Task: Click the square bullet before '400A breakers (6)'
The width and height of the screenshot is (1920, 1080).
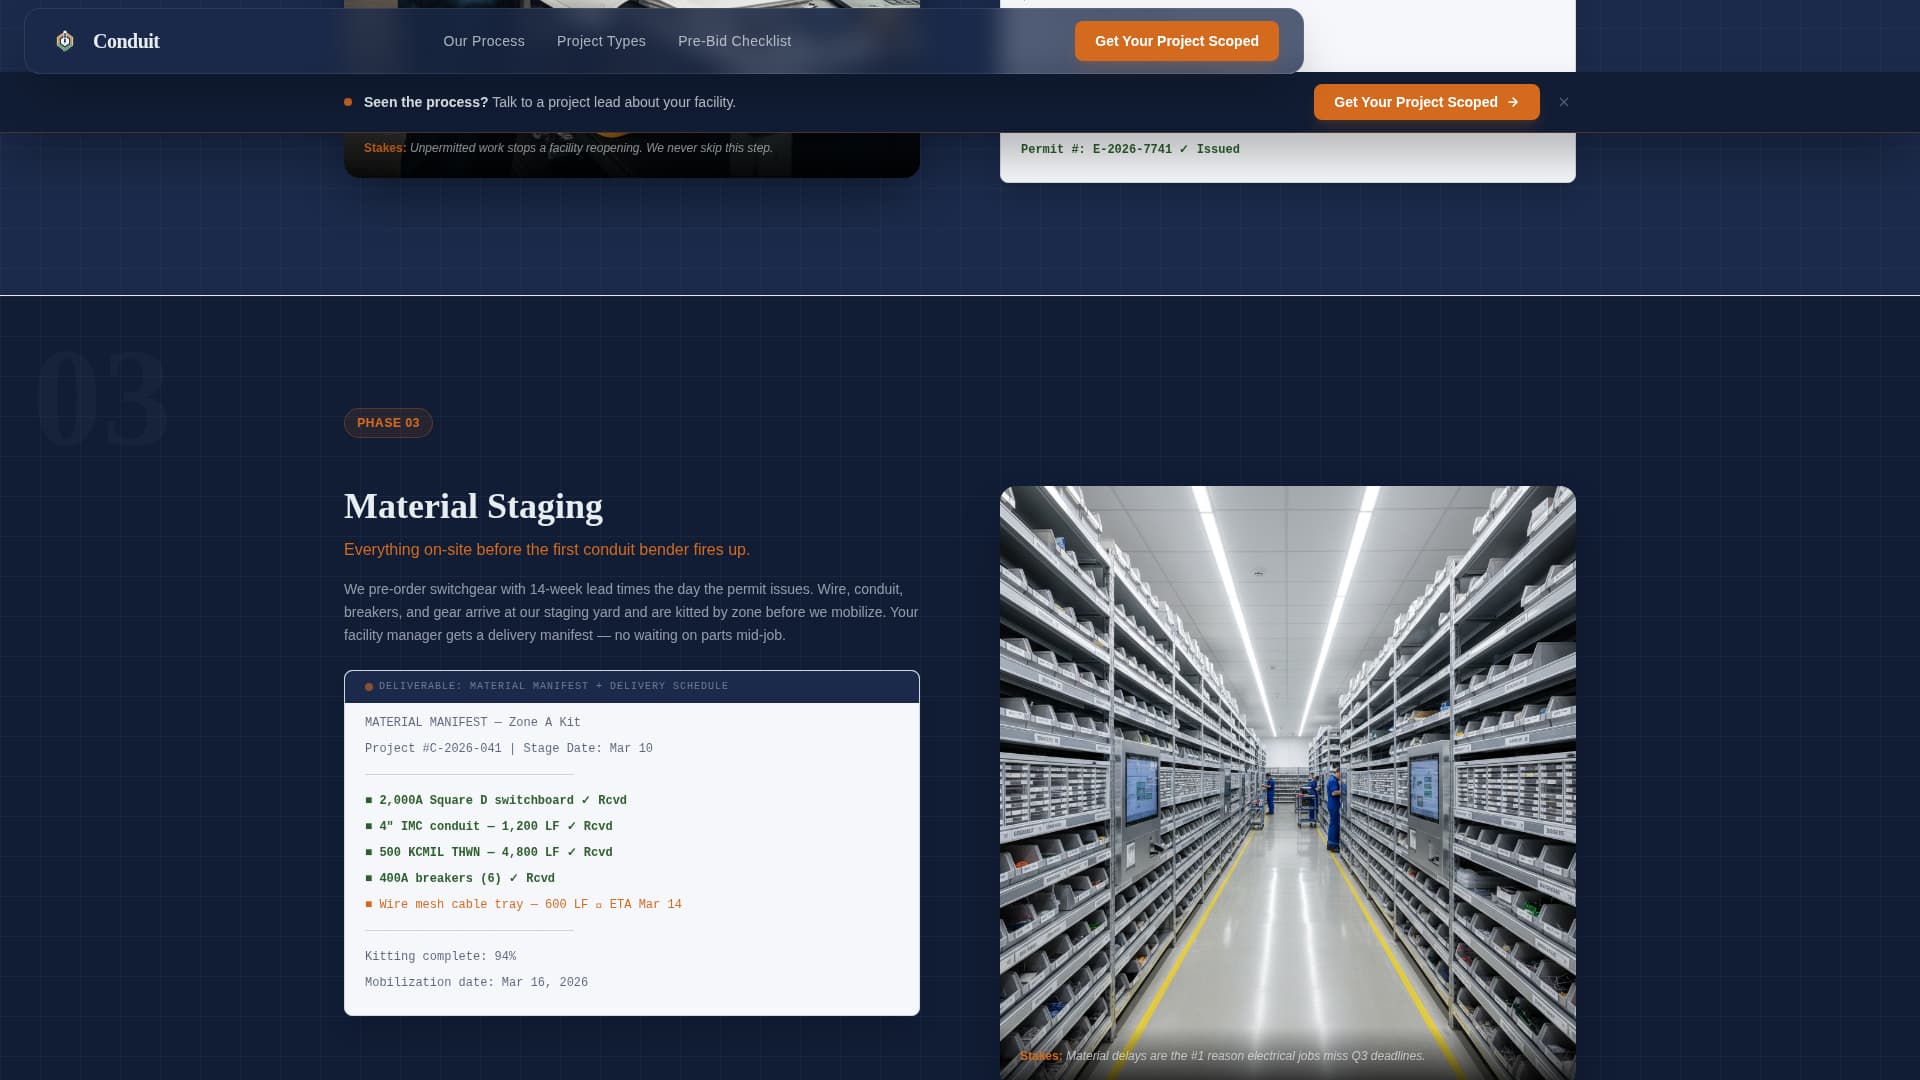Action: coord(369,878)
